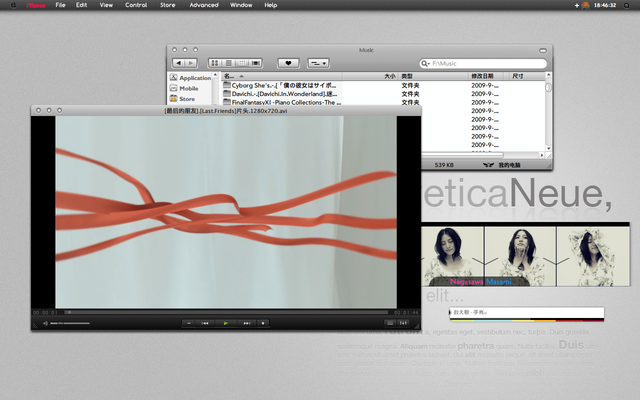The height and width of the screenshot is (400, 640).
Task: Click the vertical scrollbar down arrow in file list
Action: pyautogui.click(x=548, y=149)
